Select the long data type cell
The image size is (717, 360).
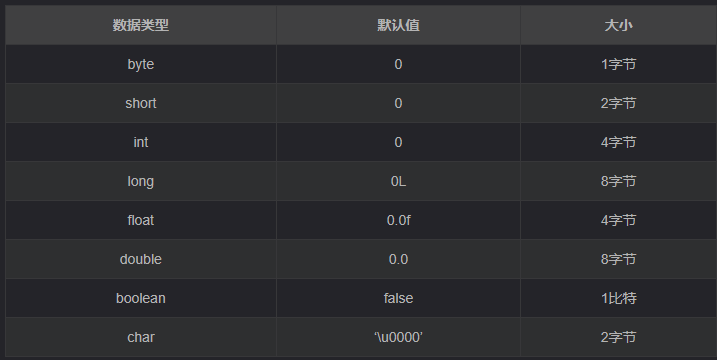141,181
